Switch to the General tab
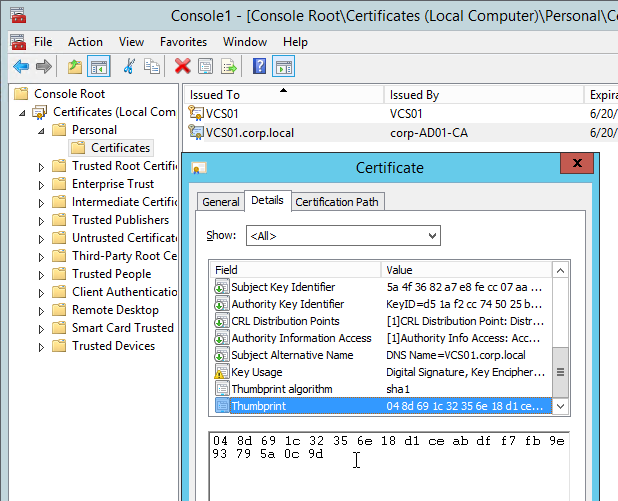Screen dimensions: 618x501 tap(221, 202)
